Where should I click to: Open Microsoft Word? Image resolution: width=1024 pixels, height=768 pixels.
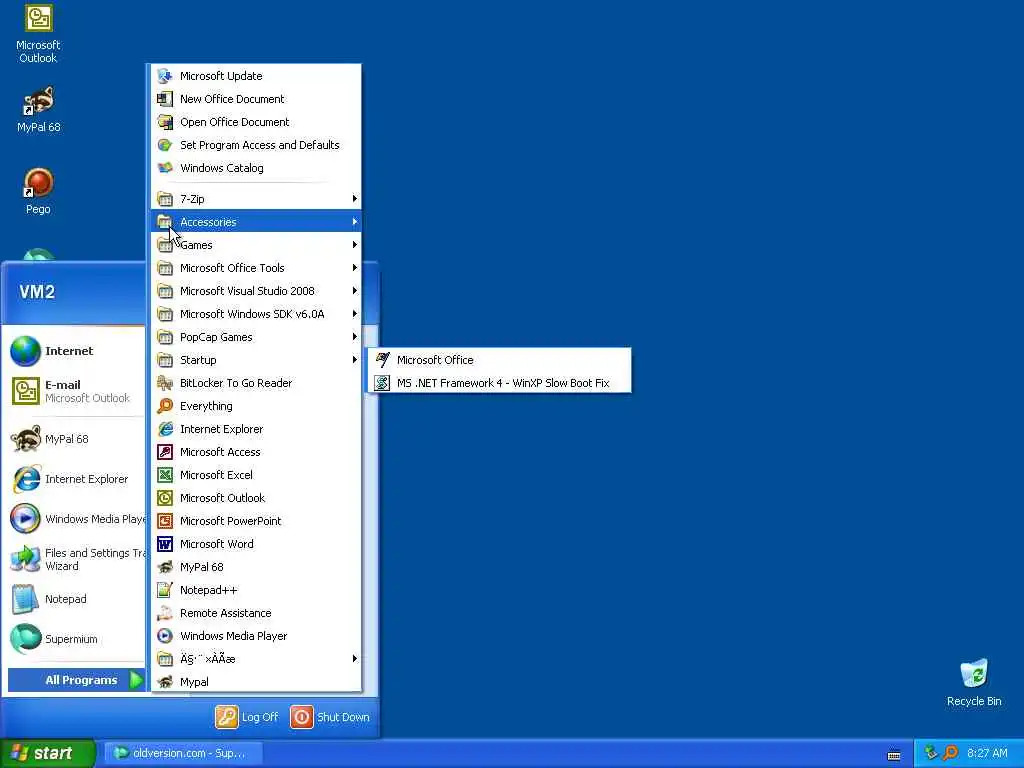256,544
